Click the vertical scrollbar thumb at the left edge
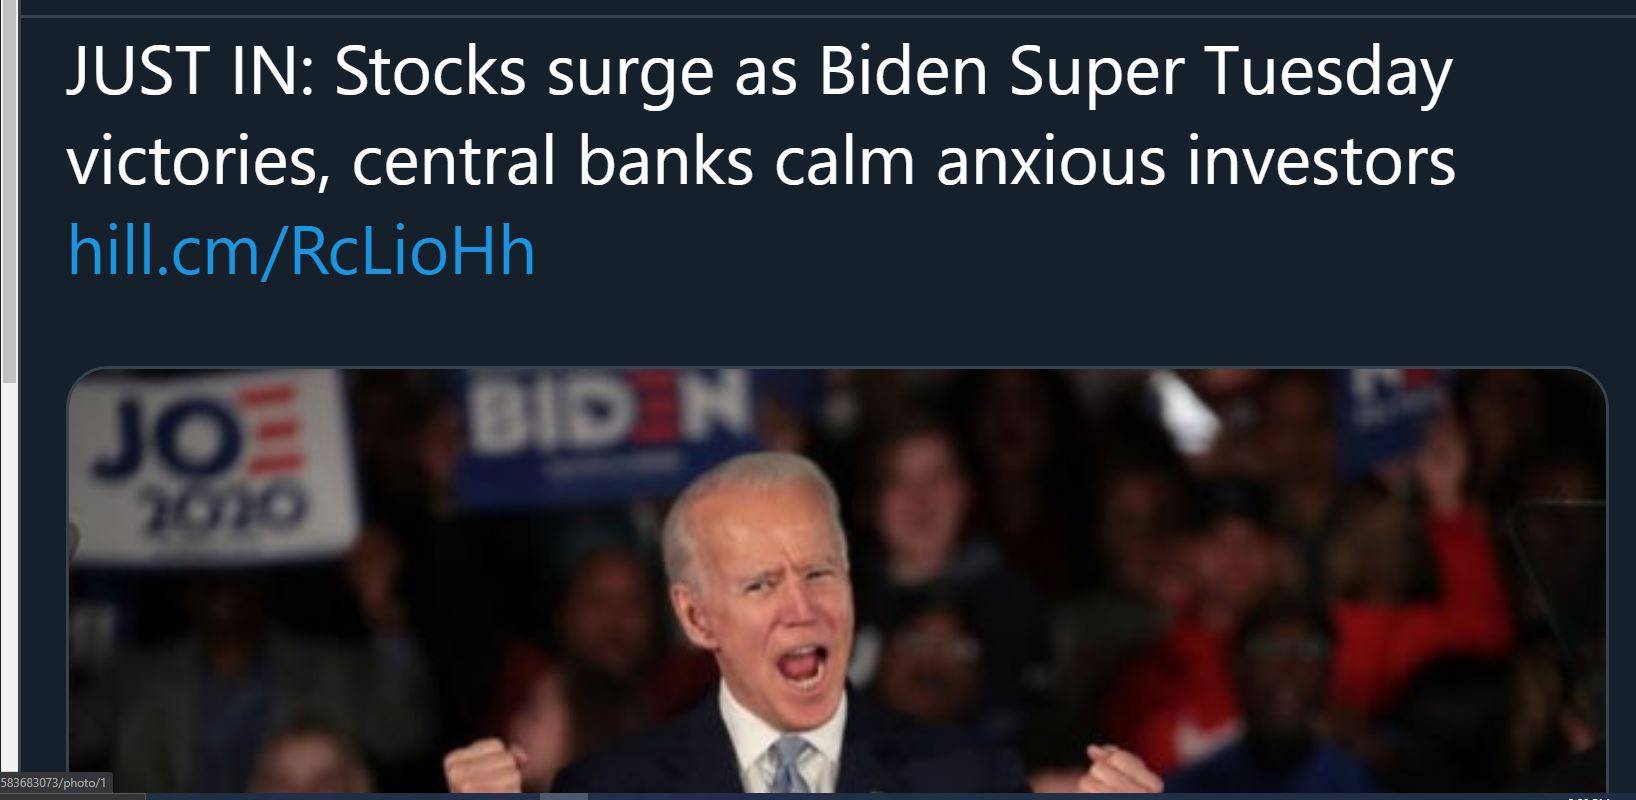The height and width of the screenshot is (800, 1636). pos(8,190)
